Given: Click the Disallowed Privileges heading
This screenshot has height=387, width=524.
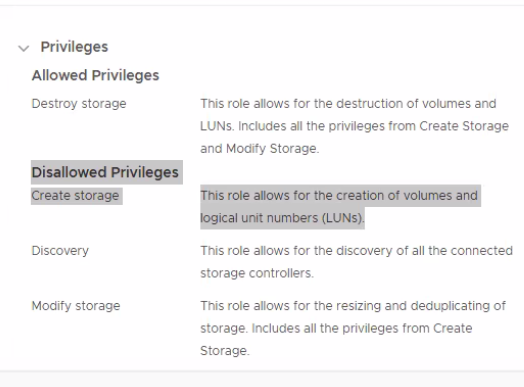Looking at the screenshot, I should pos(105,172).
